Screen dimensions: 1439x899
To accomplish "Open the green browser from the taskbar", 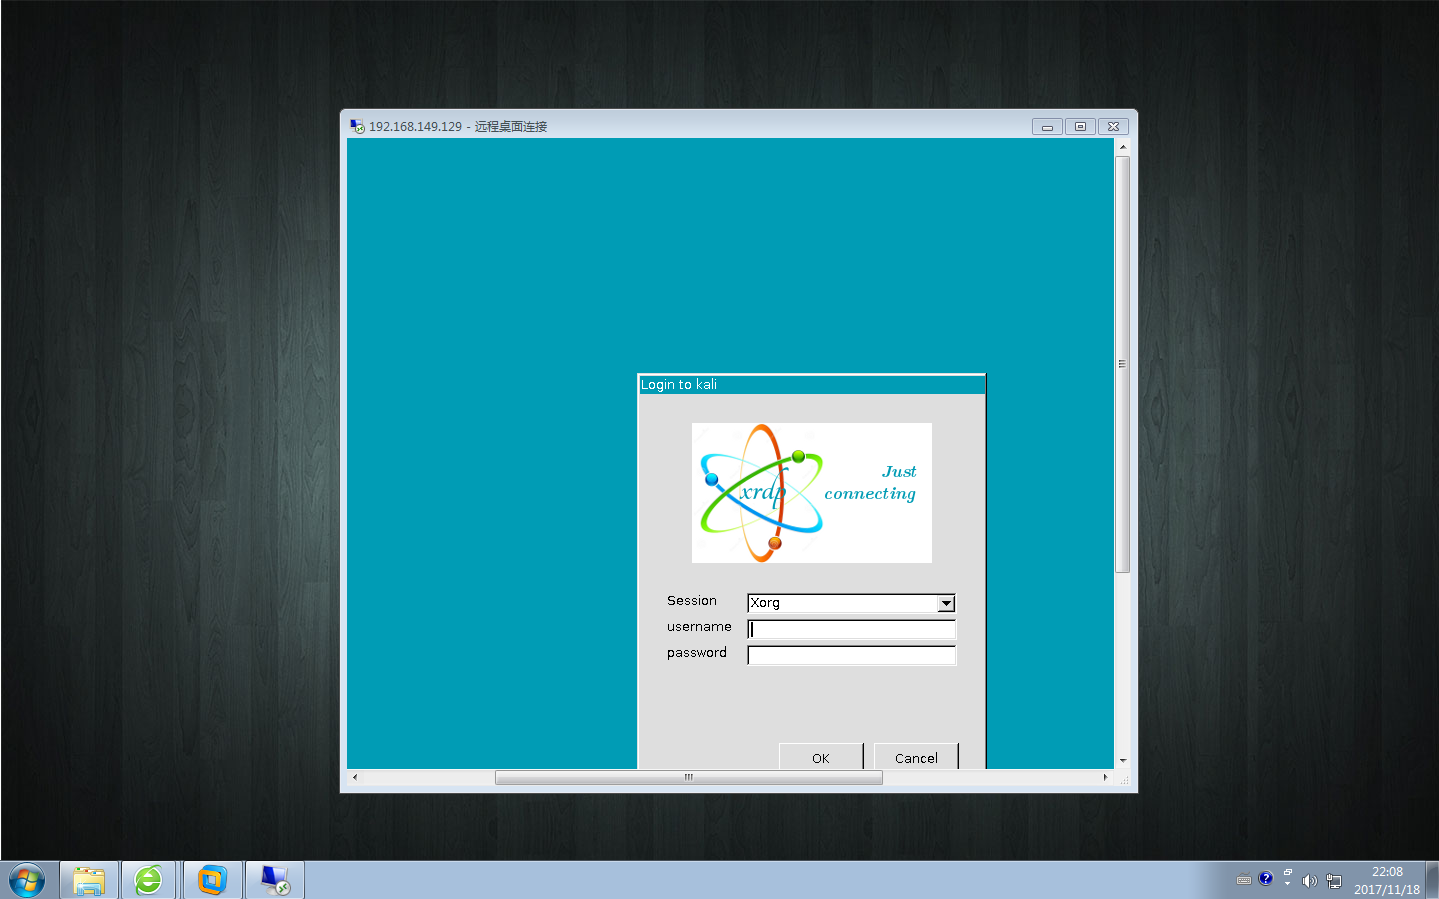I will (x=149, y=879).
